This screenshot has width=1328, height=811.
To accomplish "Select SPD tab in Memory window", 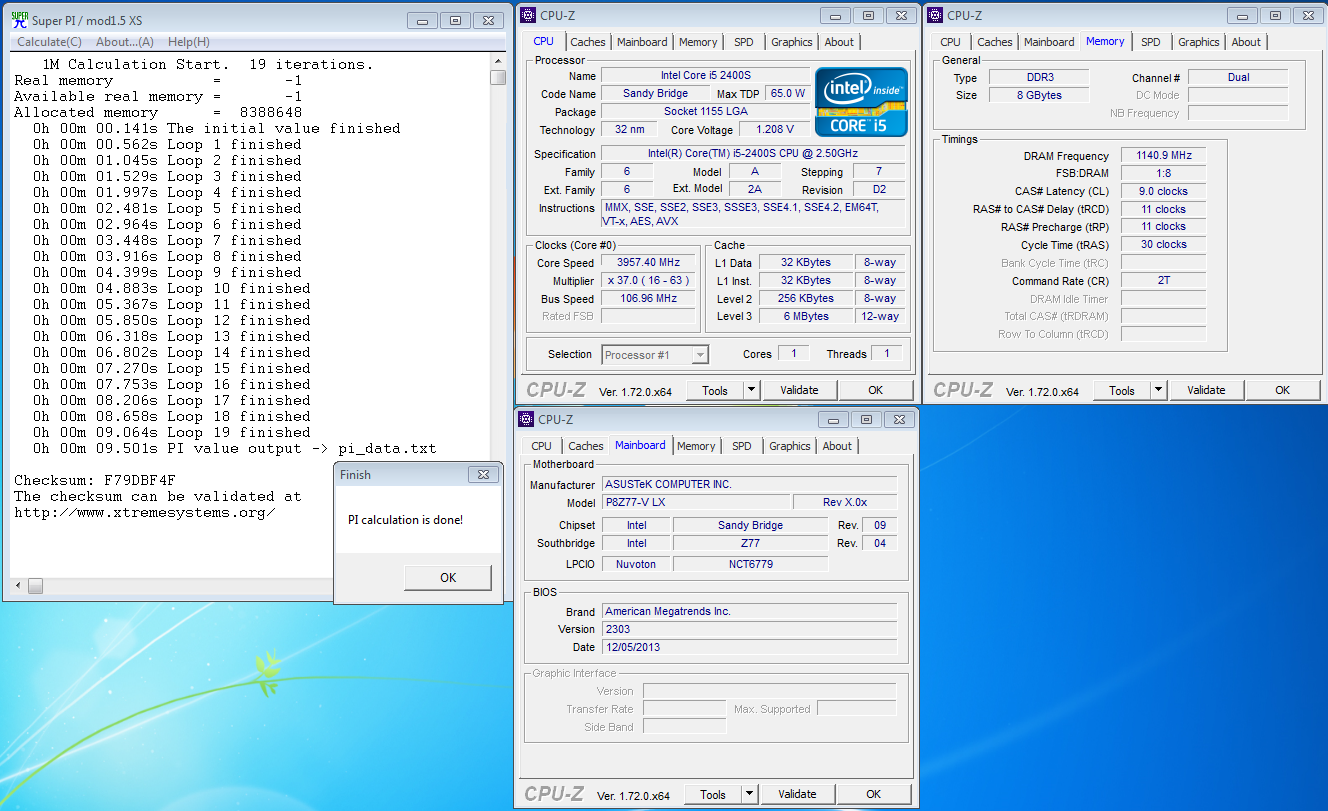I will [x=1151, y=42].
